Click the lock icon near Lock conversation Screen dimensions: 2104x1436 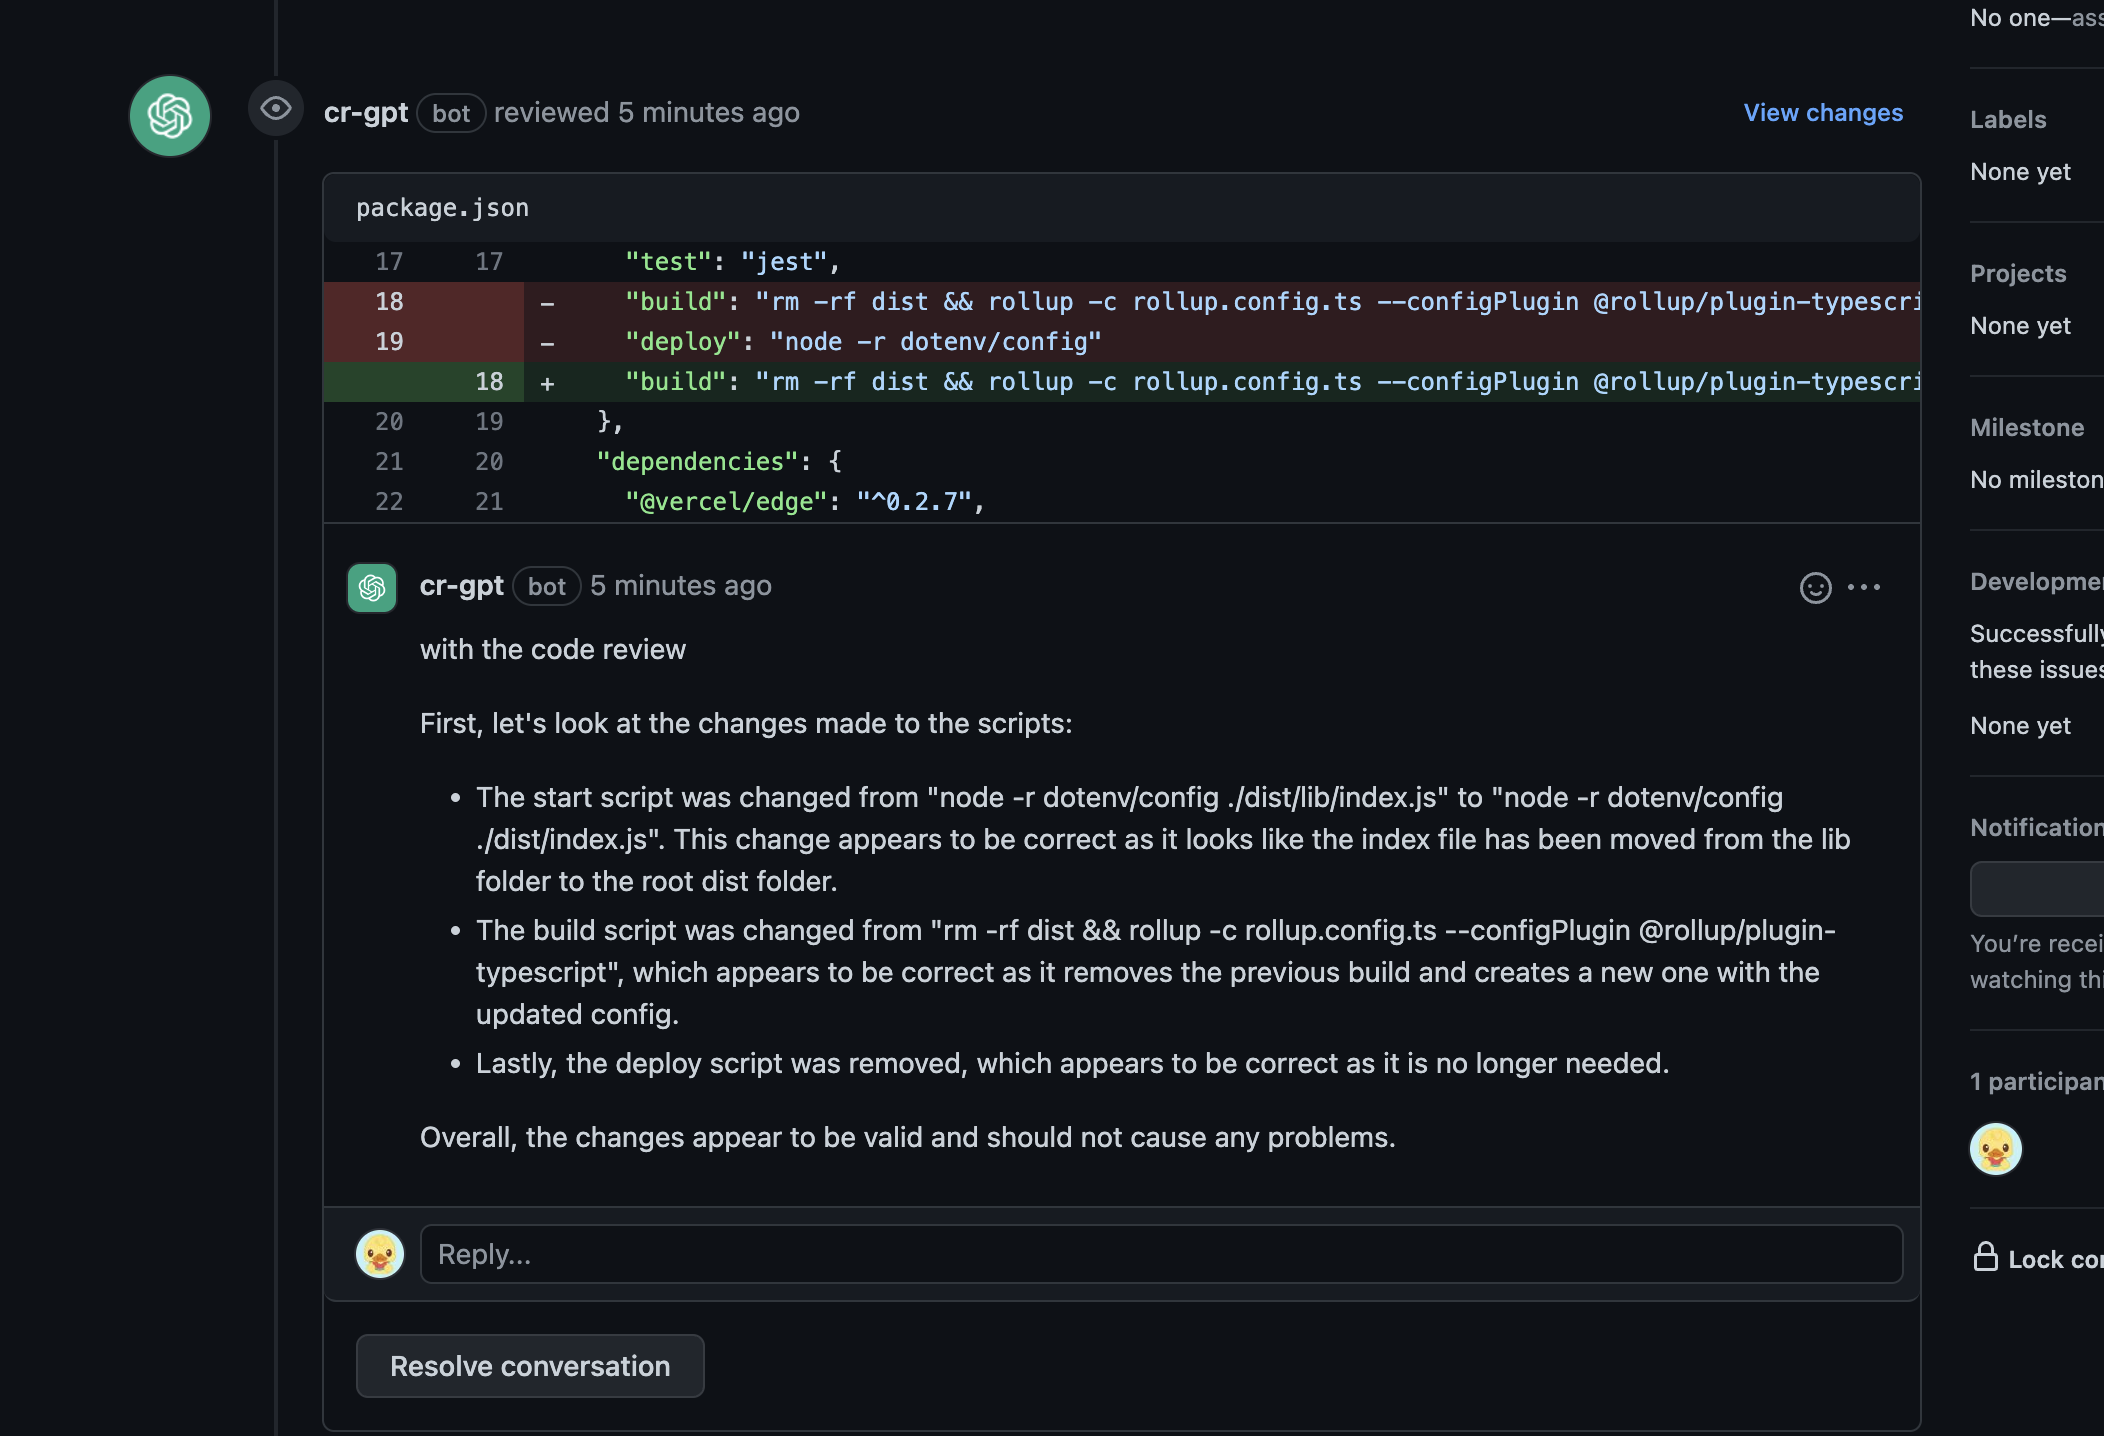[1986, 1258]
